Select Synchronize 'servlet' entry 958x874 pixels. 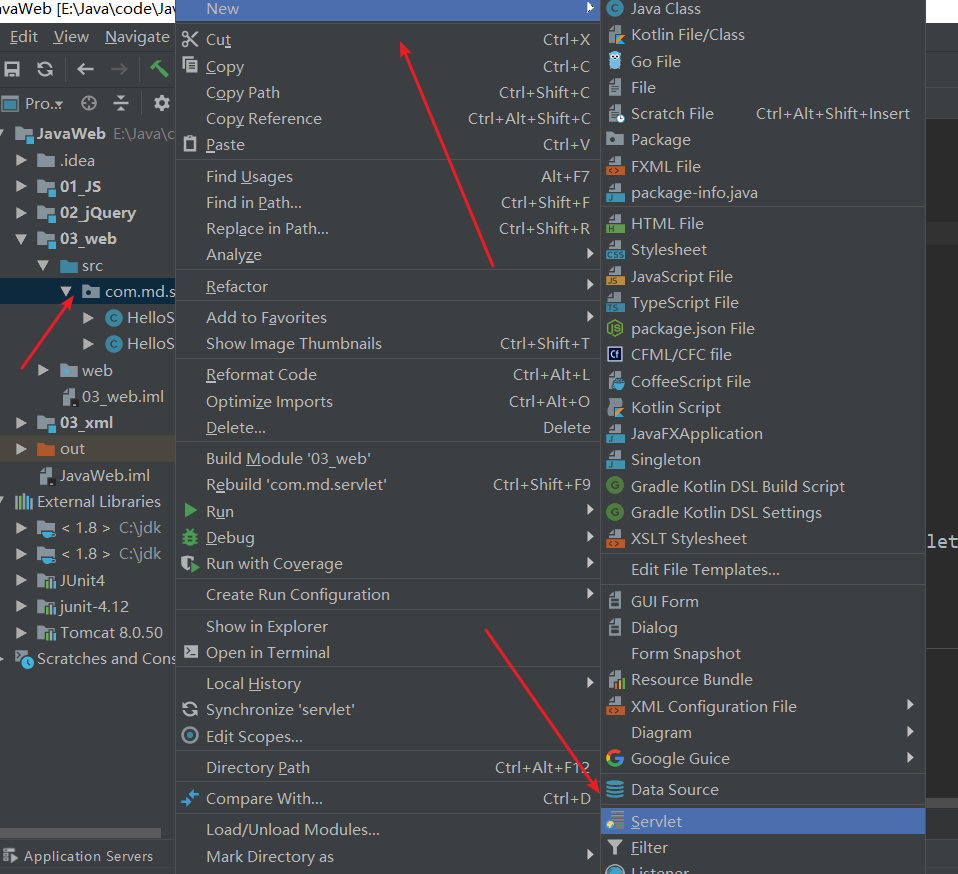(388, 709)
